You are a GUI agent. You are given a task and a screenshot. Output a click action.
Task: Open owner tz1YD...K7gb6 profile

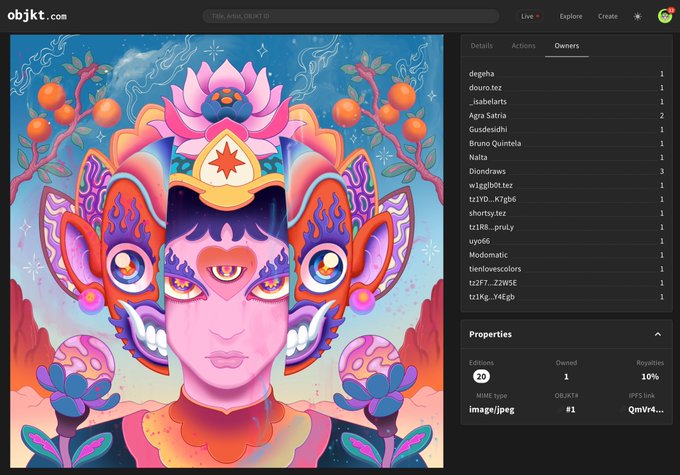tap(492, 199)
